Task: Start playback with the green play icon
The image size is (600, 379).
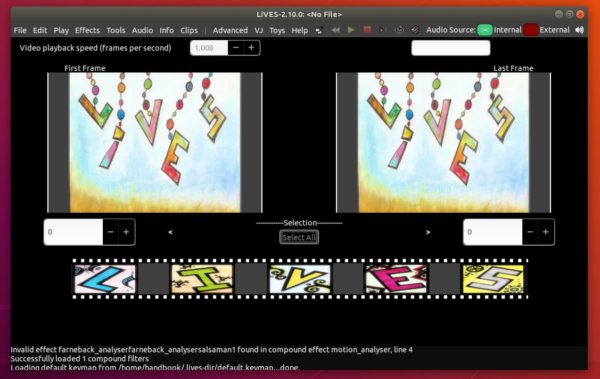Action: click(351, 30)
